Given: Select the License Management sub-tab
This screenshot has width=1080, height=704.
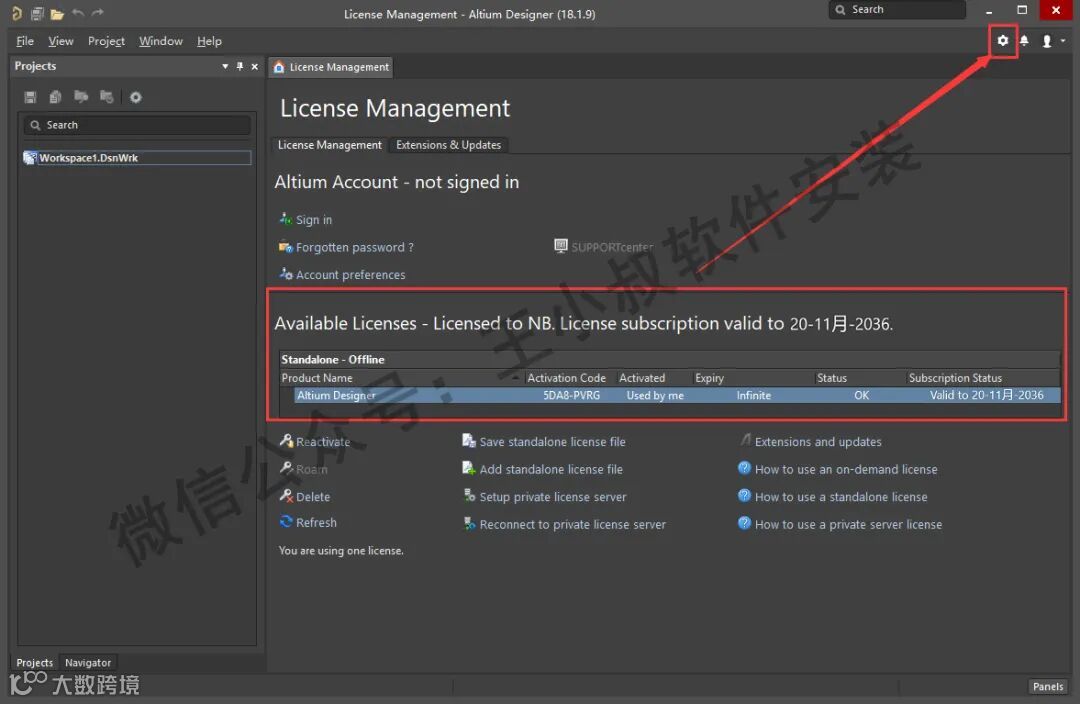Looking at the screenshot, I should pyautogui.click(x=329, y=145).
